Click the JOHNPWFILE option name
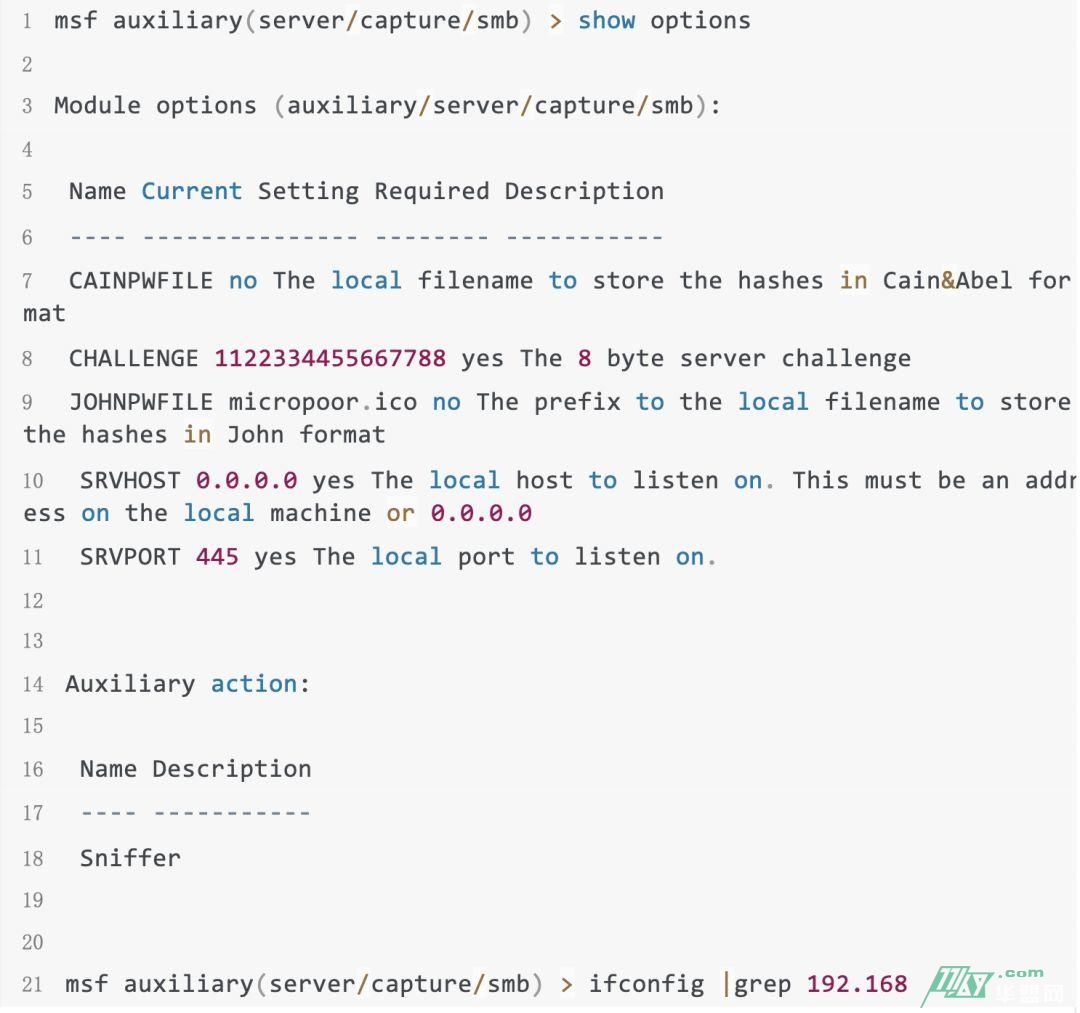 coord(140,402)
